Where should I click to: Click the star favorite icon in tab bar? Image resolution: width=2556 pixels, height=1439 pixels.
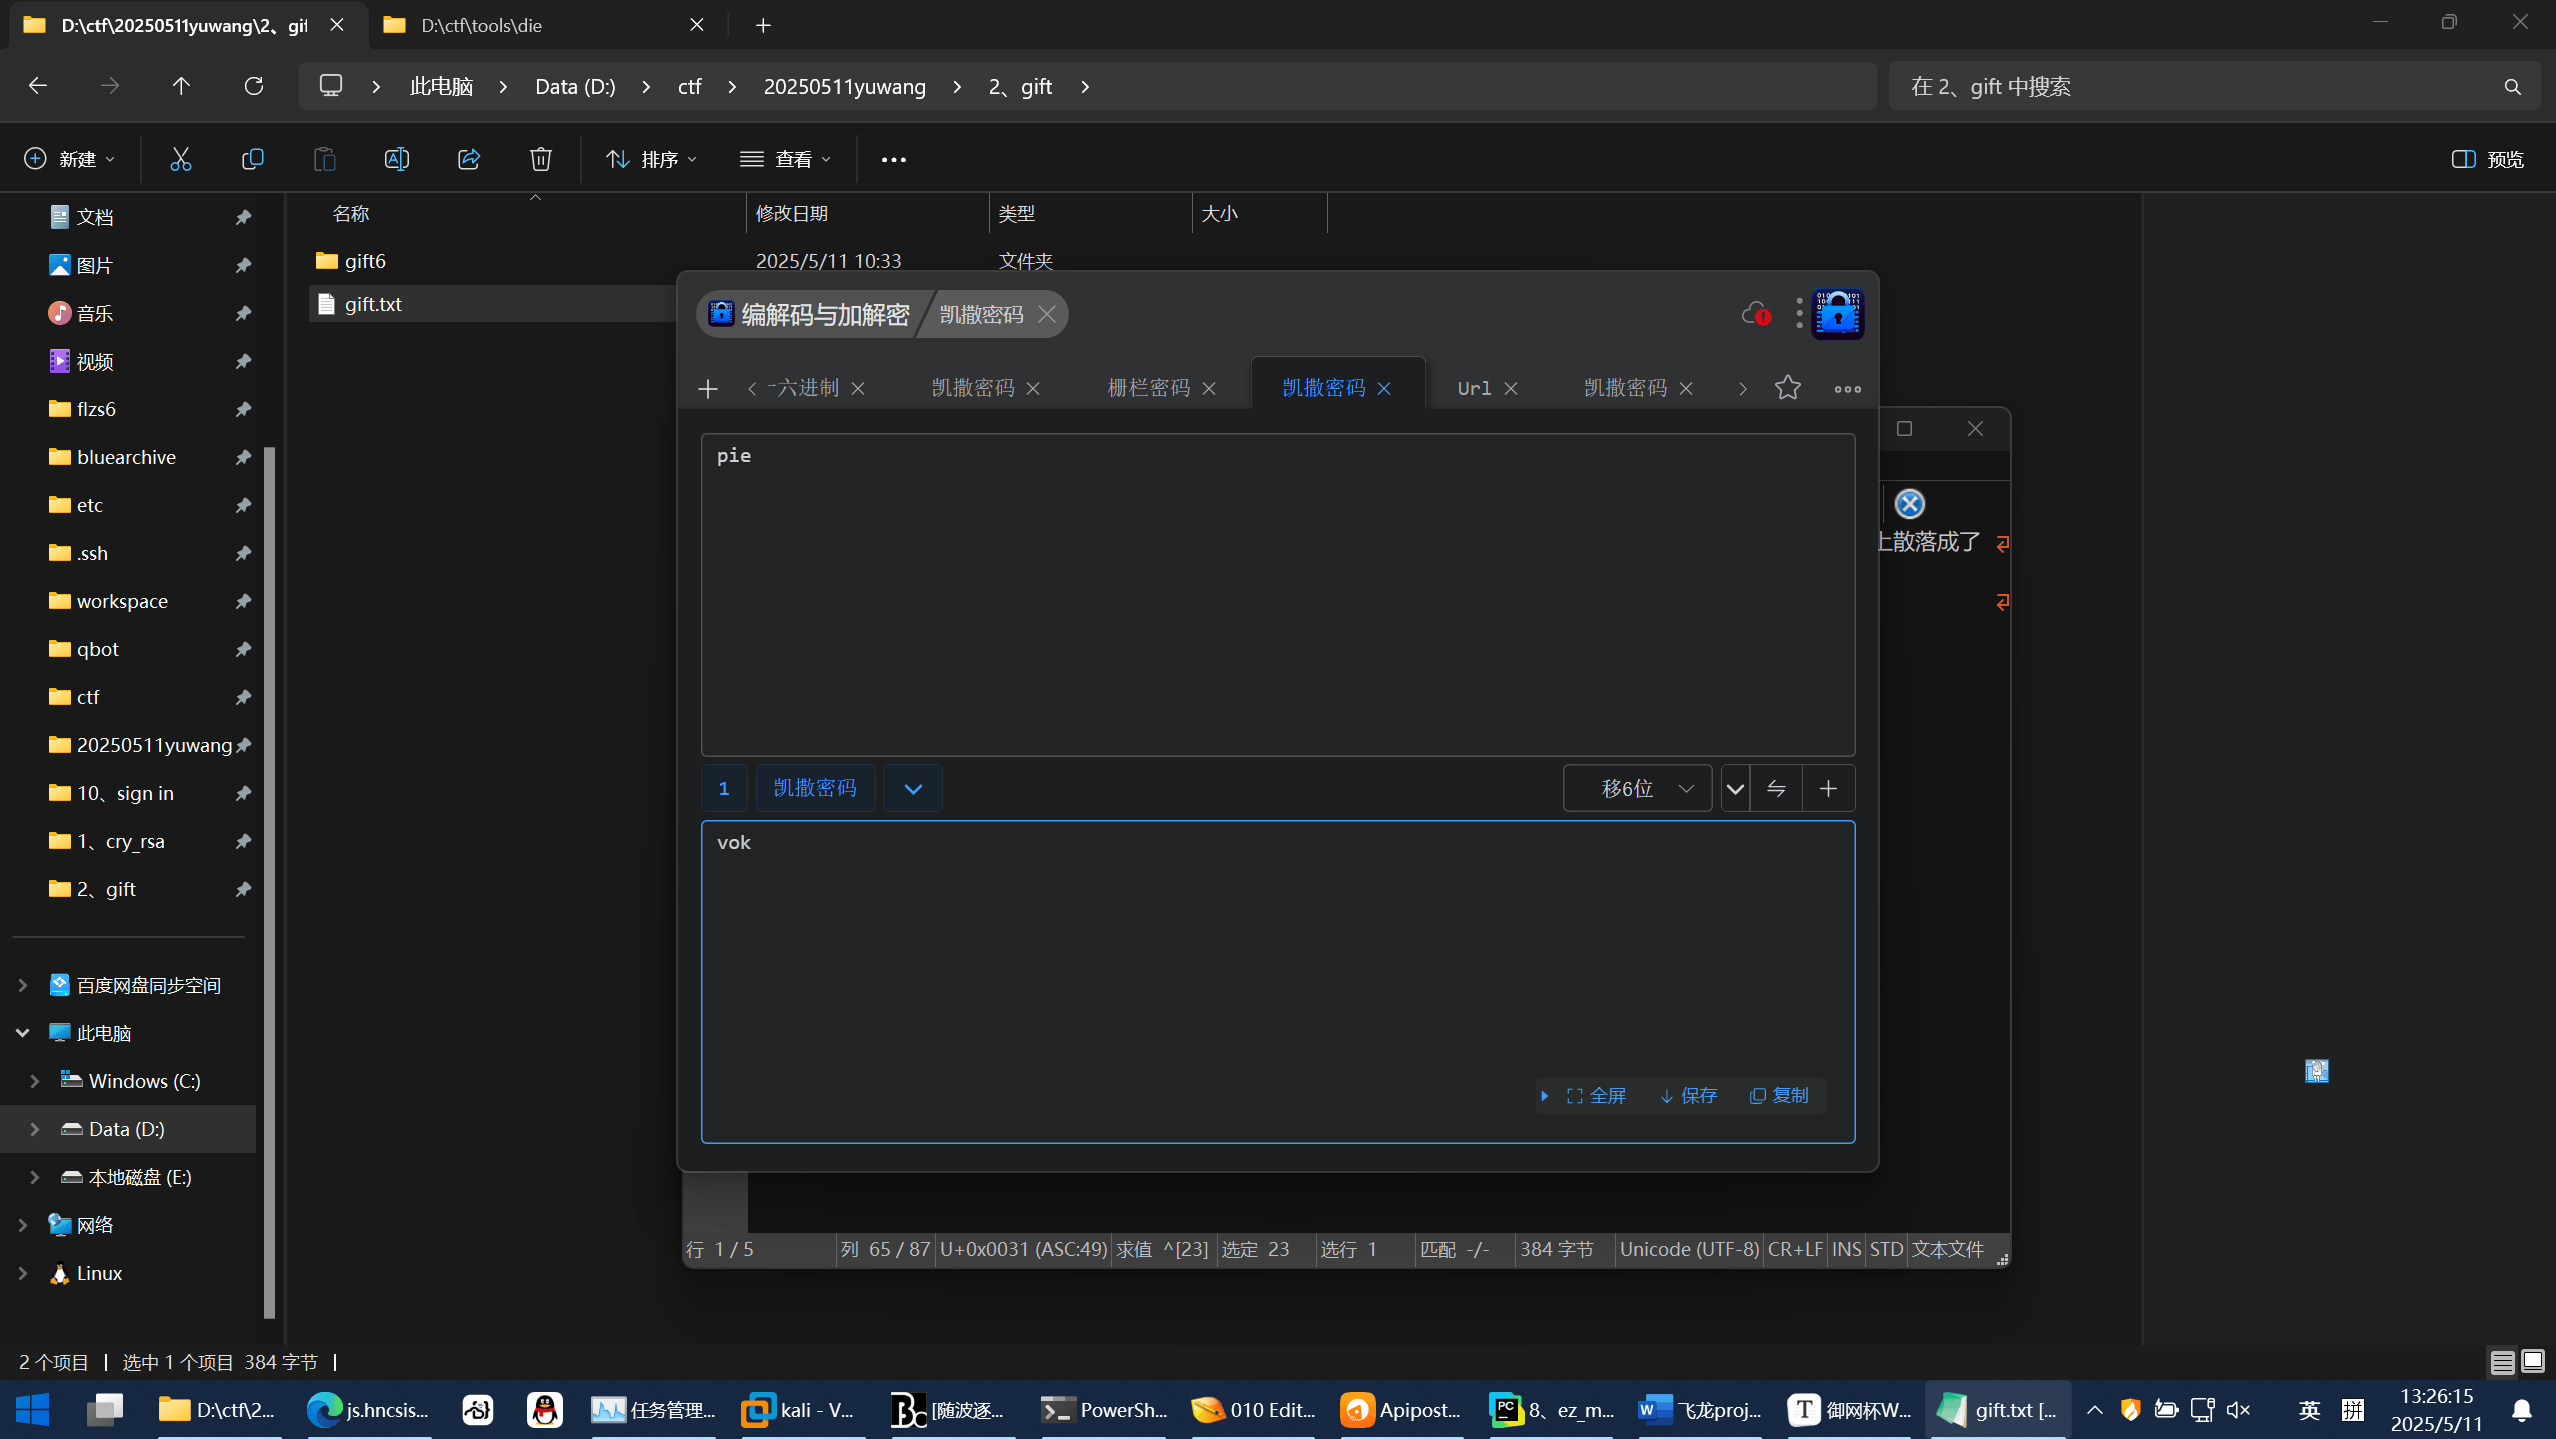(1788, 387)
